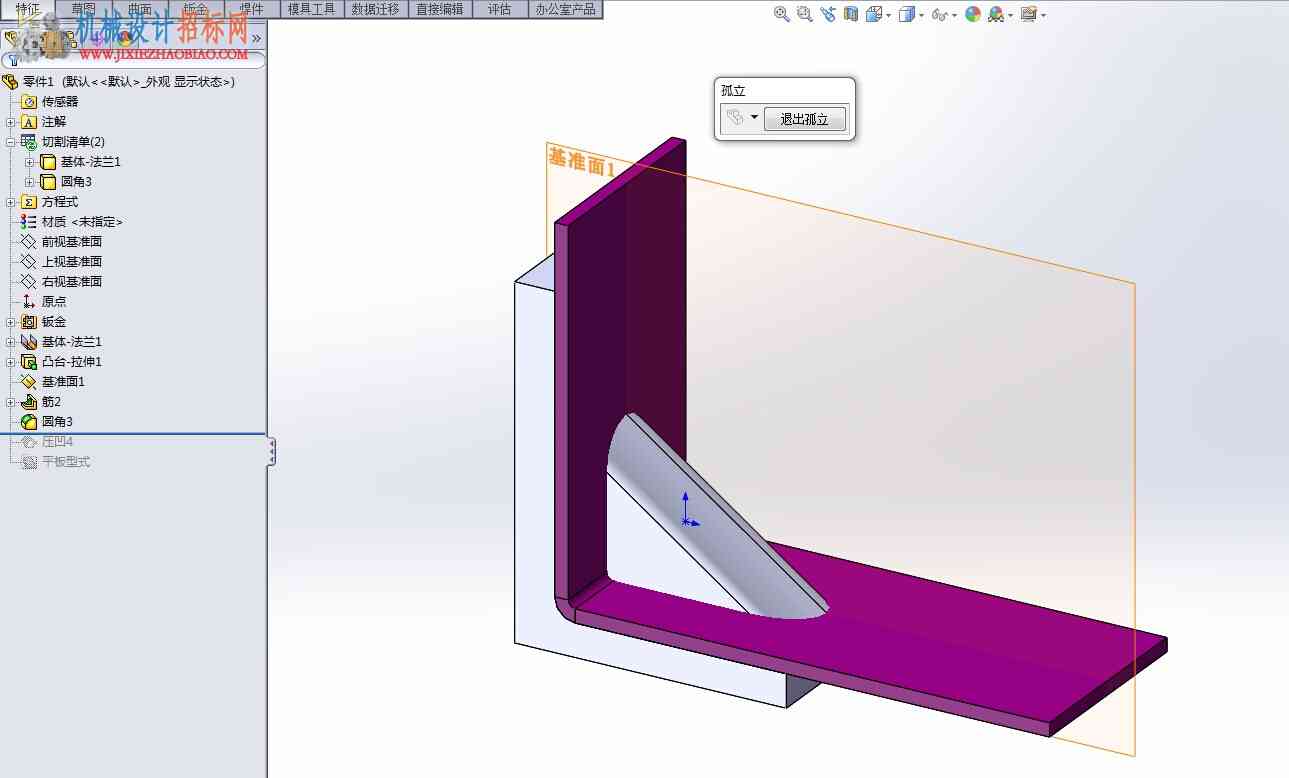Click the Section View icon

coord(851,14)
